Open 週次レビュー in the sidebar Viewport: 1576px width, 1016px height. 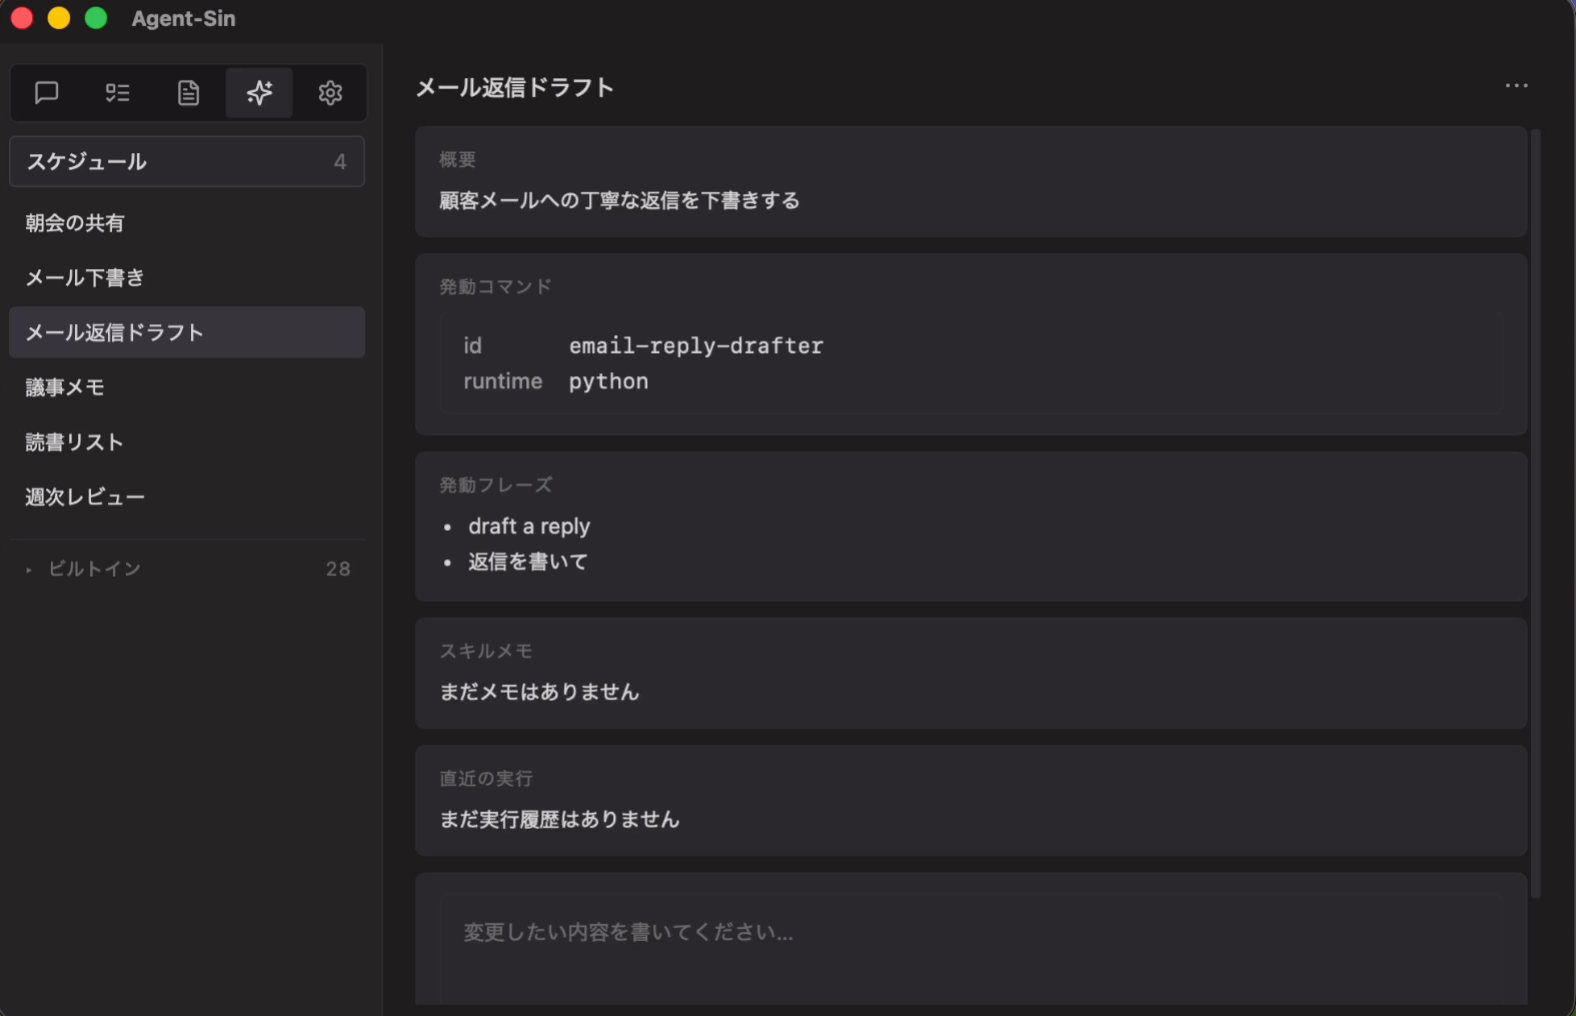187,497
